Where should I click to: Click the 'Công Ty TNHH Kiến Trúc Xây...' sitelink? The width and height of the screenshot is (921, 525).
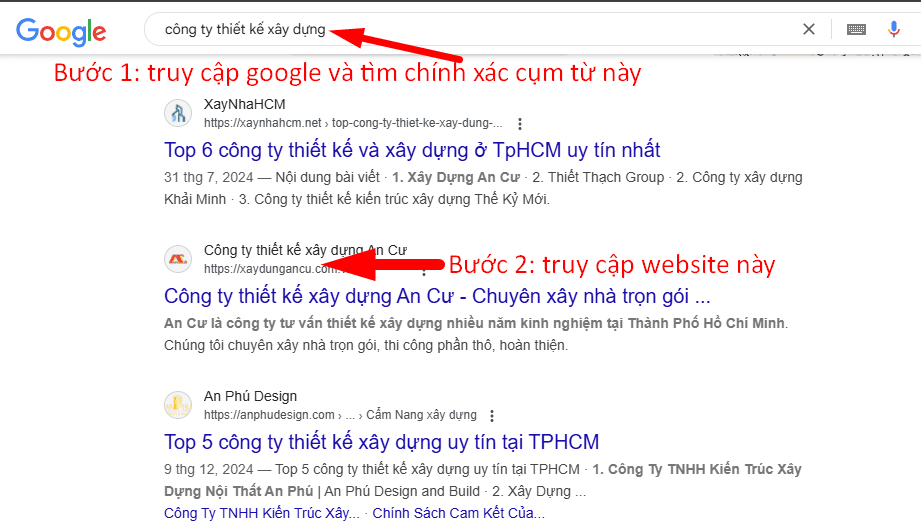261,513
